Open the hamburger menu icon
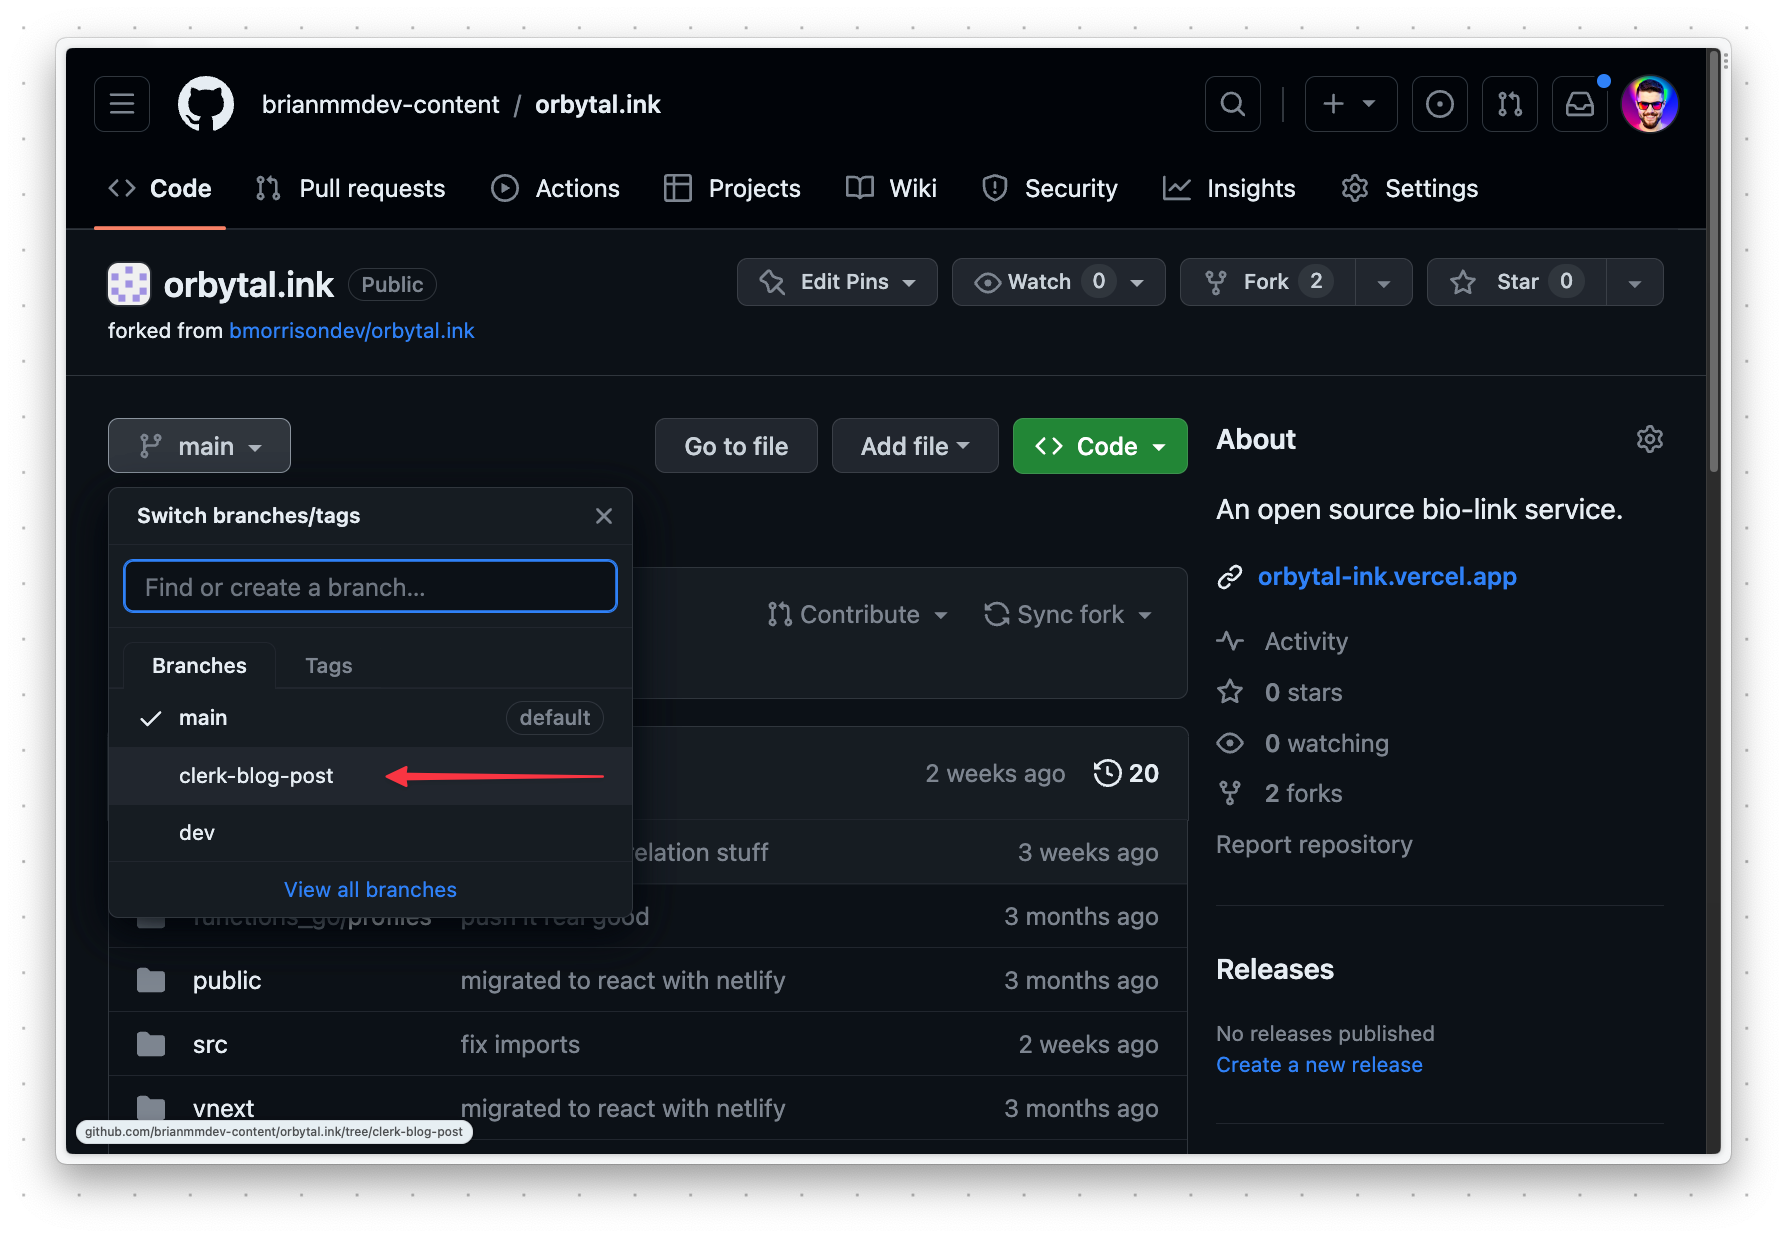The height and width of the screenshot is (1238, 1787). [121, 103]
